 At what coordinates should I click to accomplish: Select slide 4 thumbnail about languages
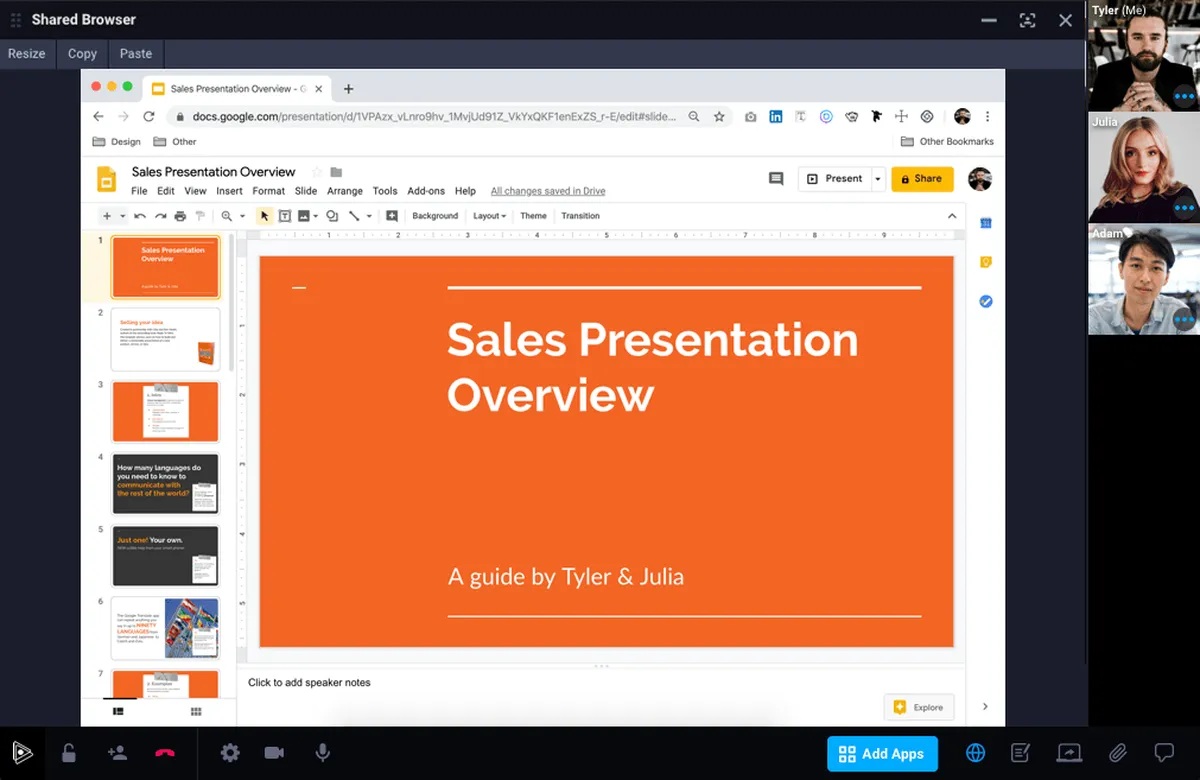tap(165, 484)
